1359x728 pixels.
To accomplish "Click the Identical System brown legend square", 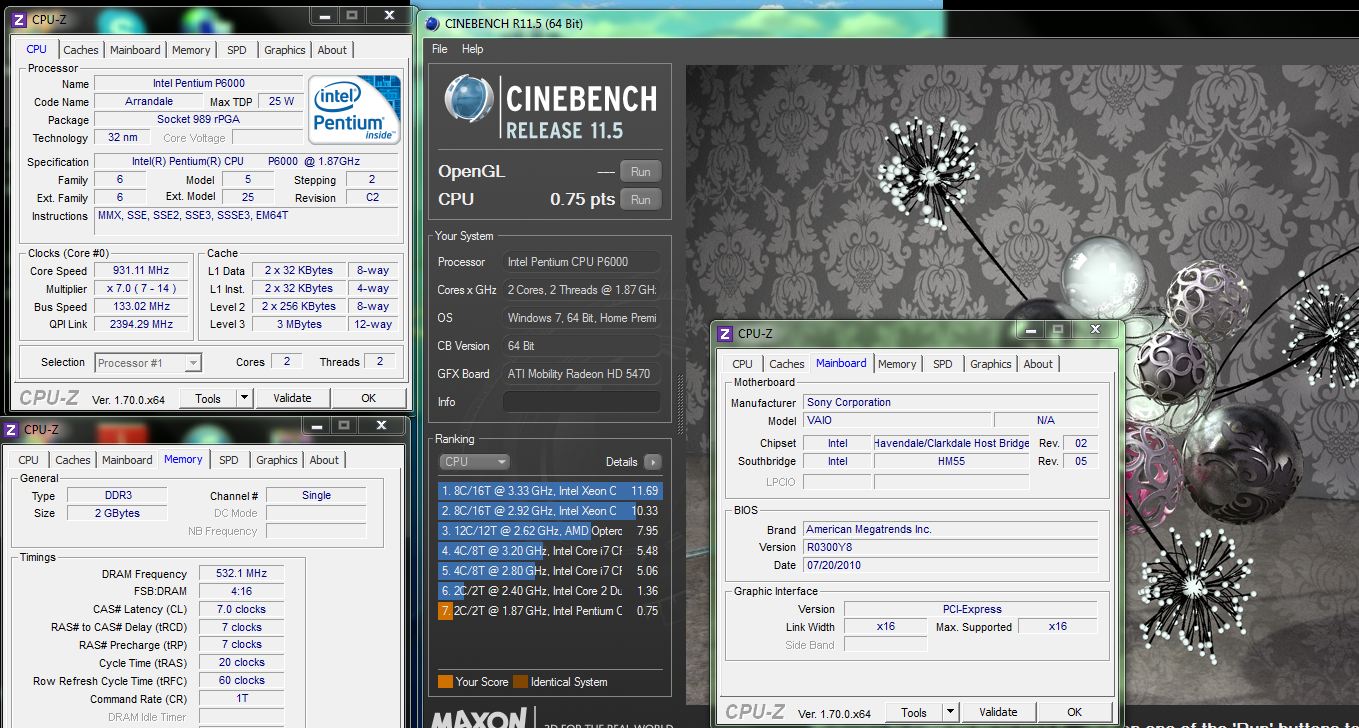I will (520, 682).
